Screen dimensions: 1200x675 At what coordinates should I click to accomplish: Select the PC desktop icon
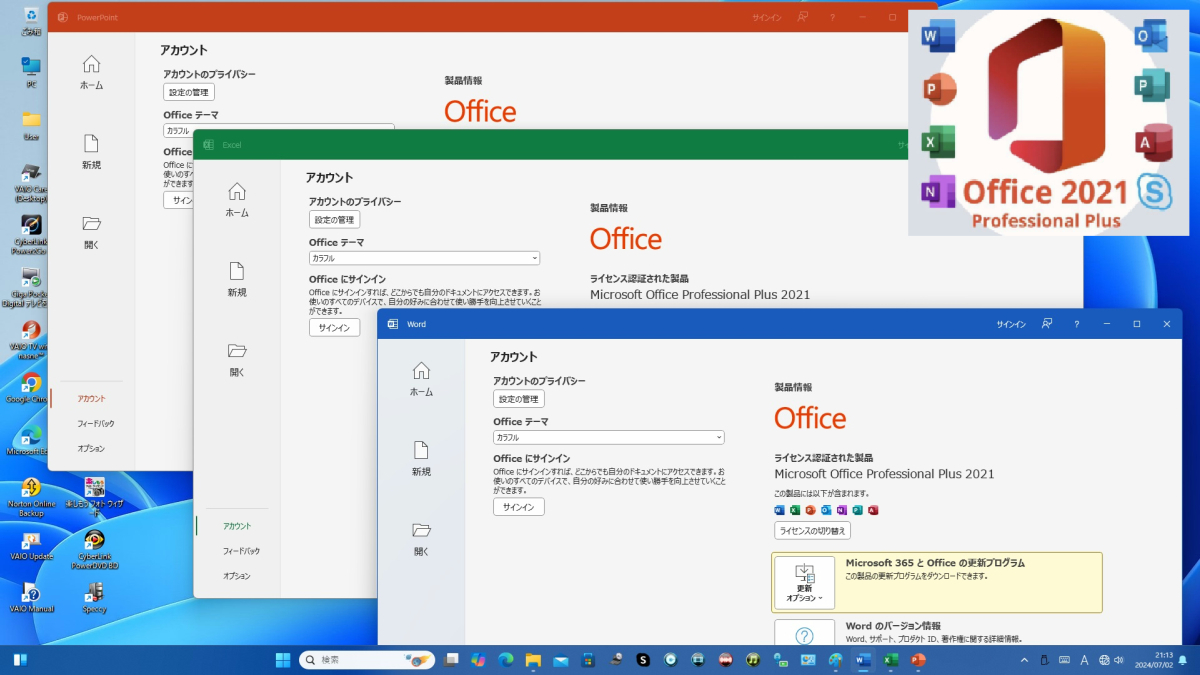pyautogui.click(x=31, y=71)
